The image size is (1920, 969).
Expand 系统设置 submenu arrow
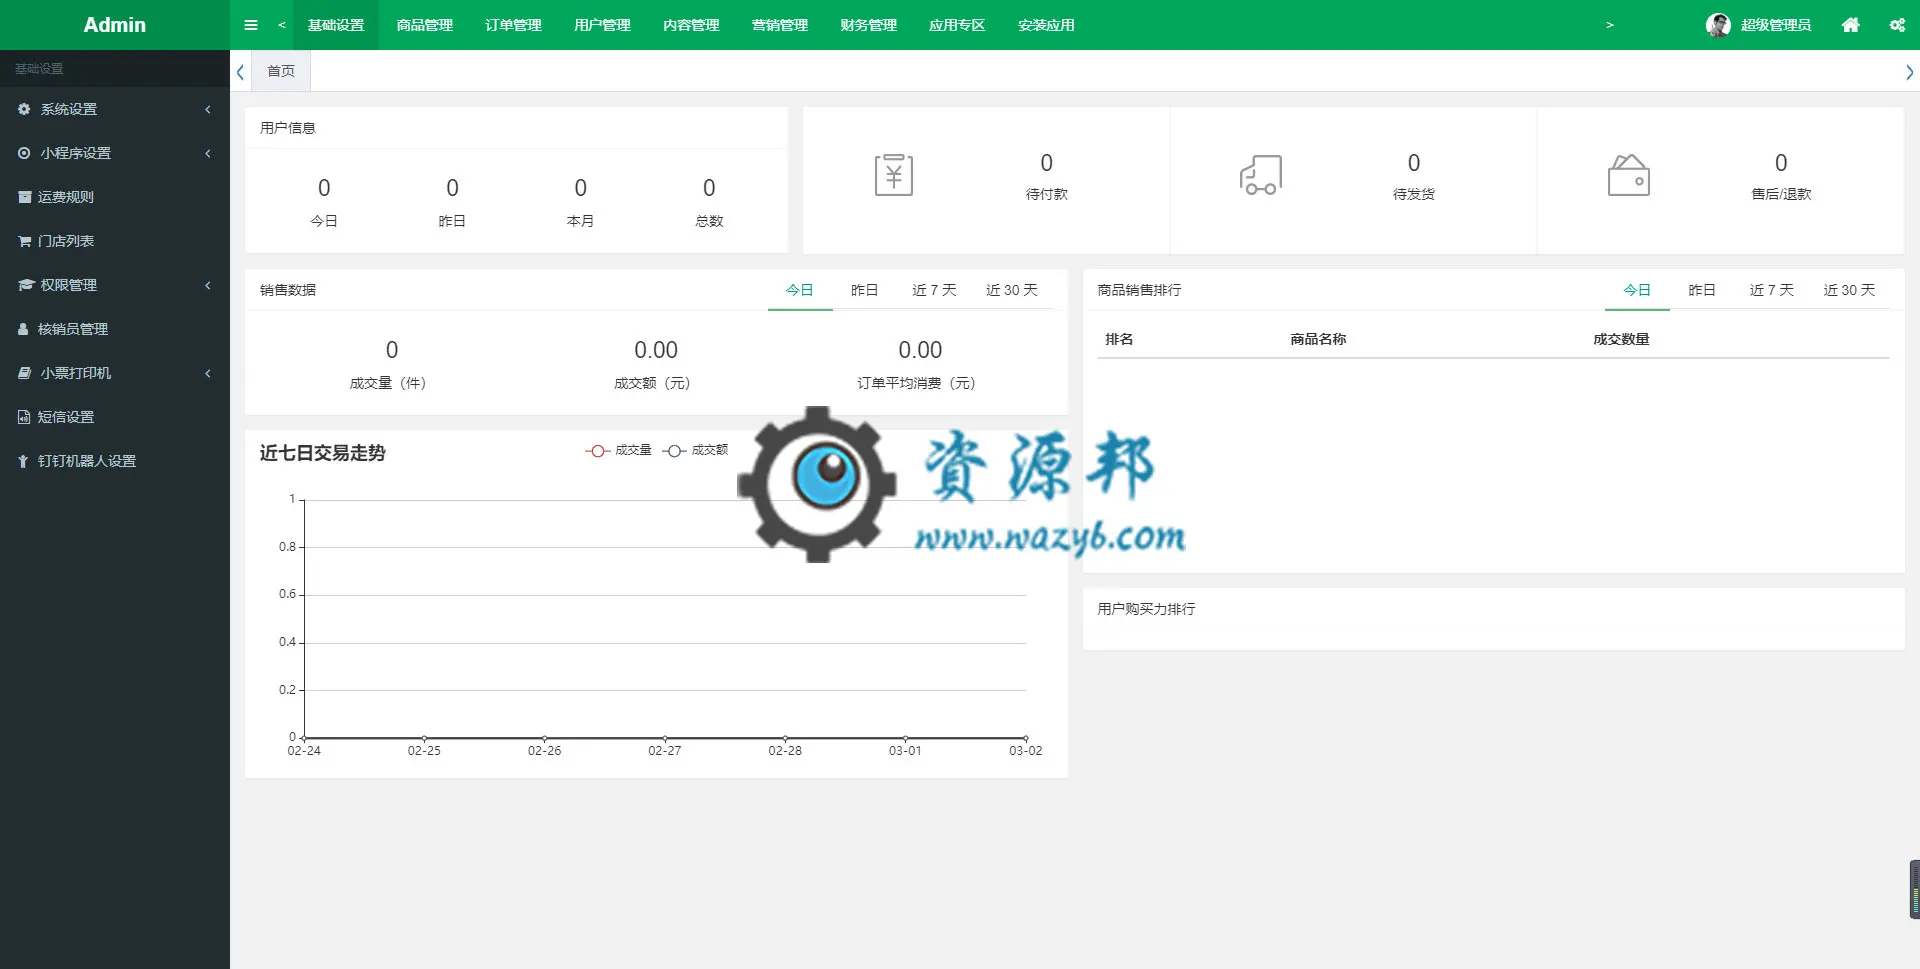pos(208,109)
